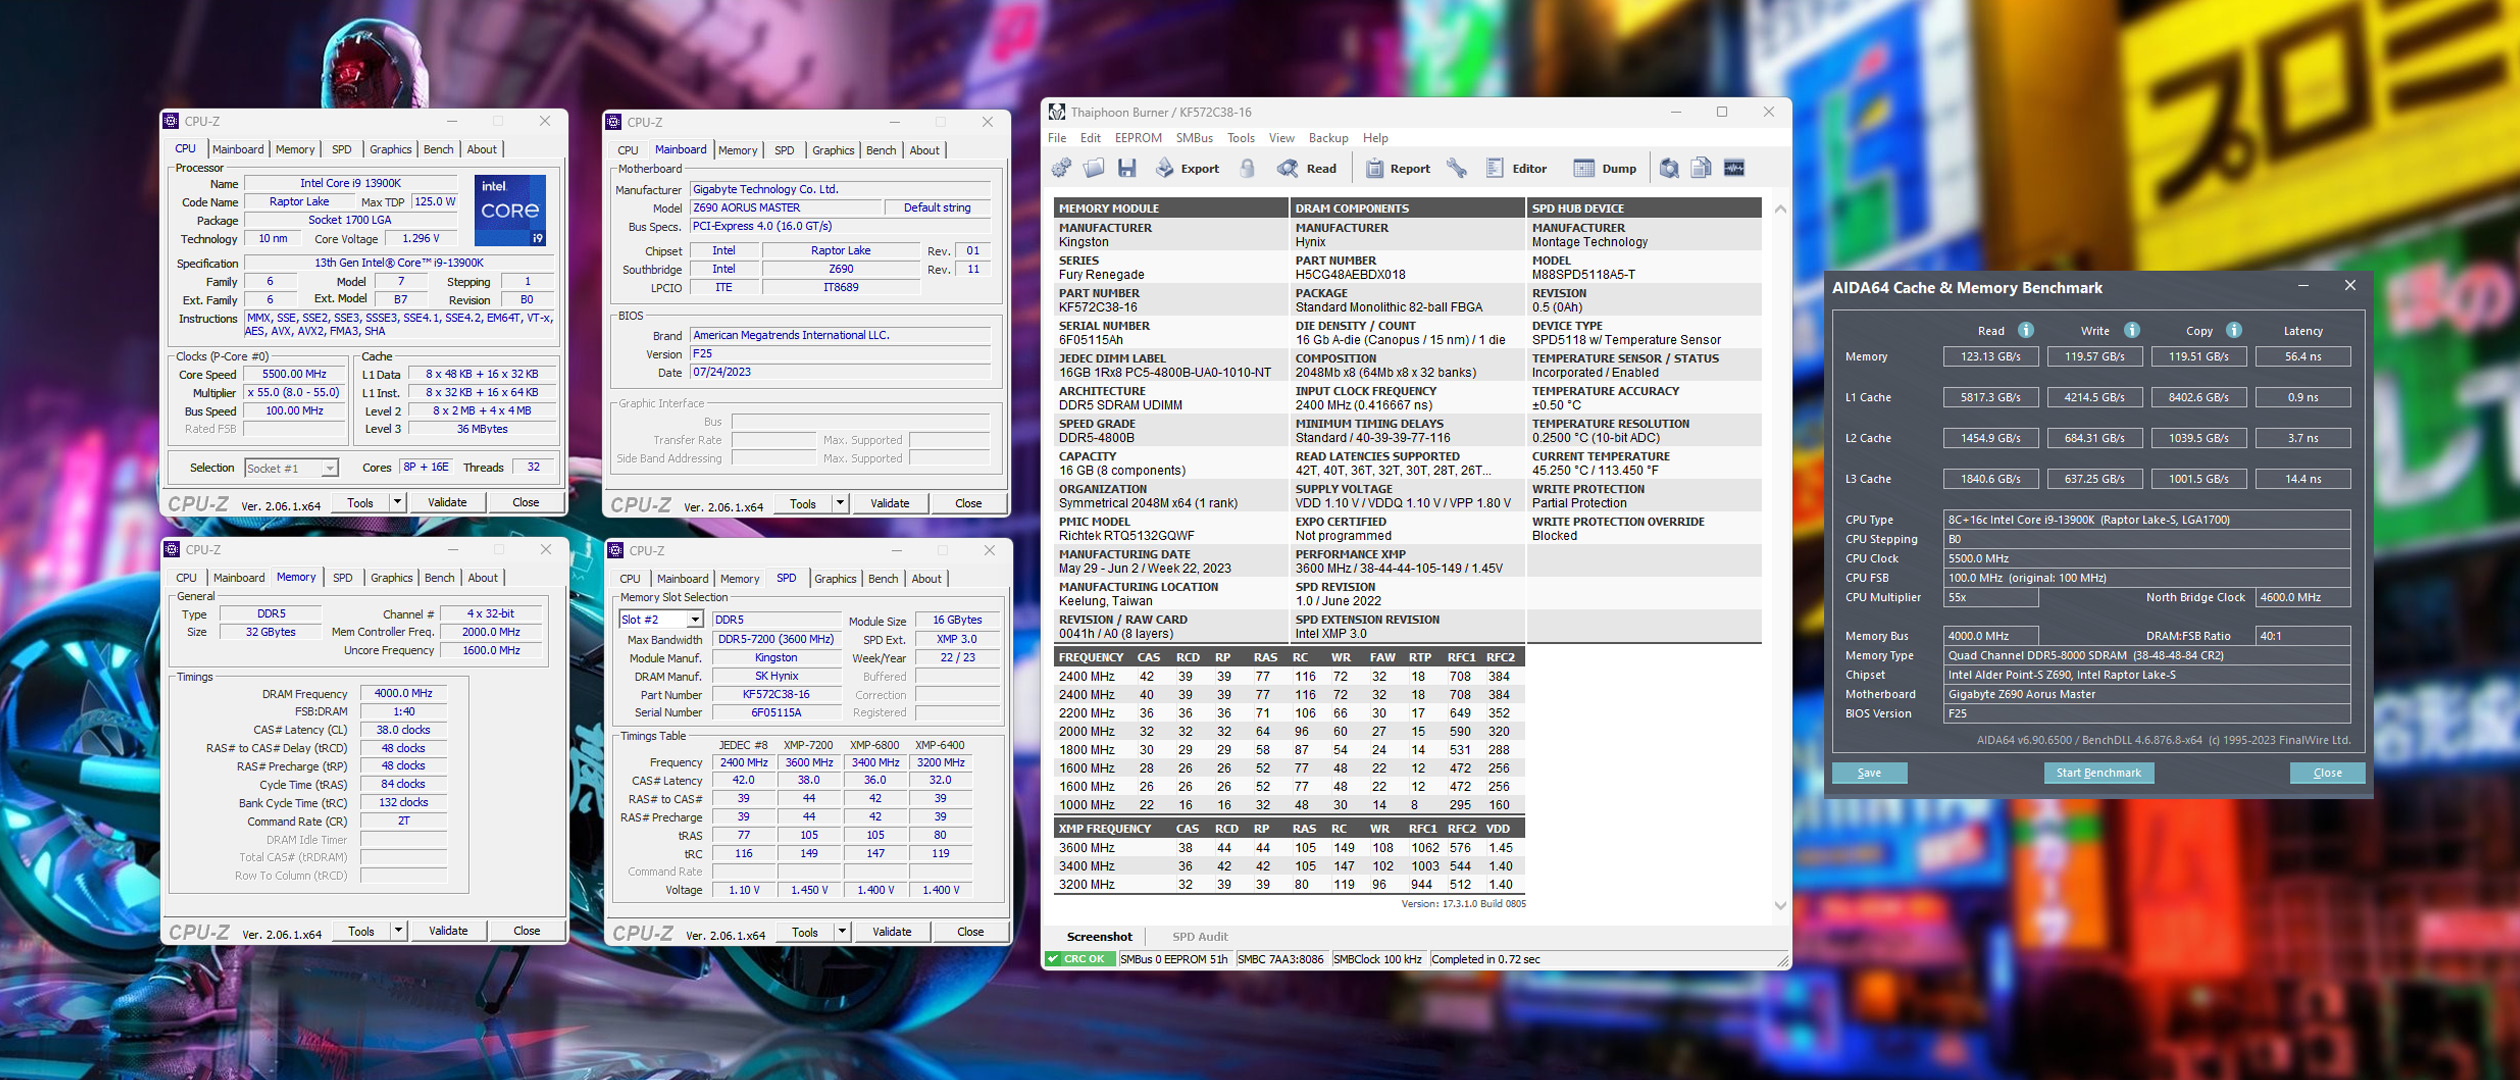Click L3 Cache Copy value 1001.5 GB/s
Image resolution: width=2520 pixels, height=1080 pixels.
[2198, 478]
